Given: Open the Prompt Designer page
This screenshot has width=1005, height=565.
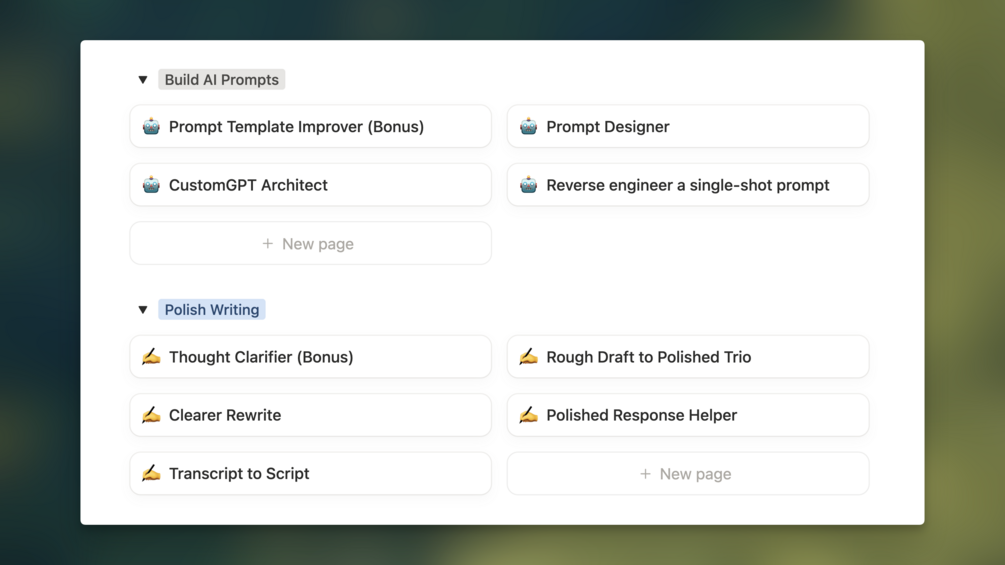Looking at the screenshot, I should pyautogui.click(x=608, y=127).
